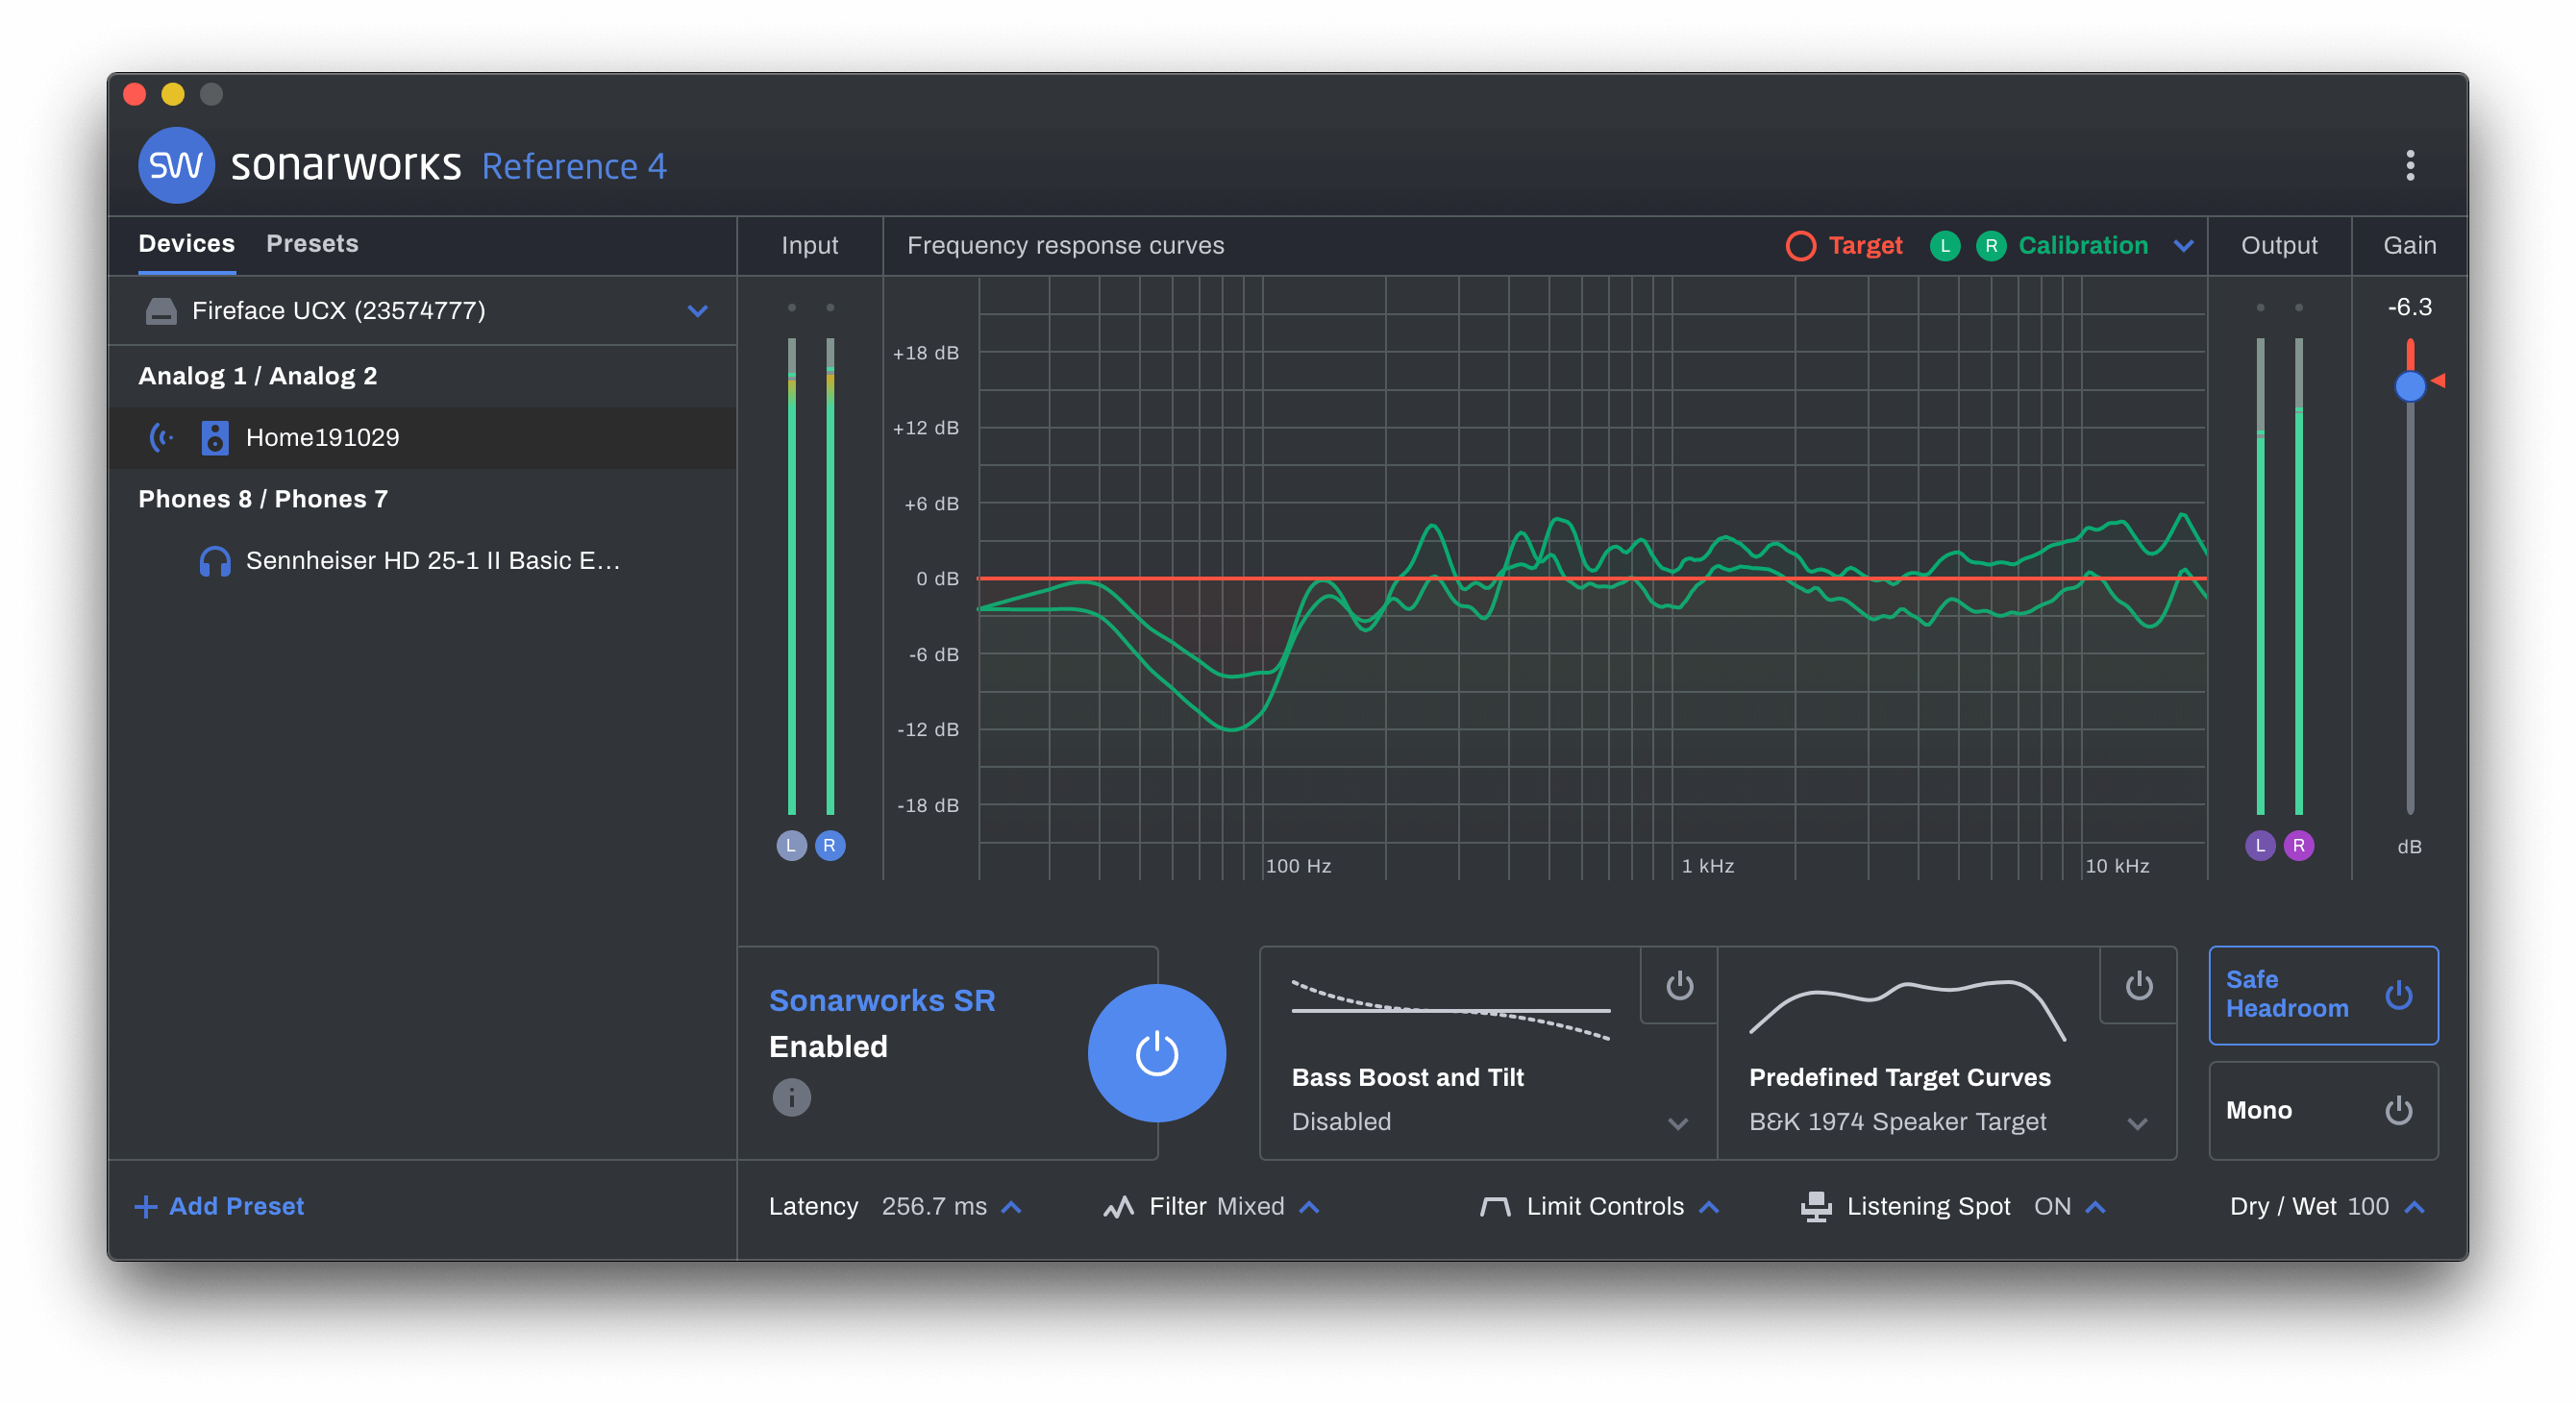Expand the Dry / Wet 100 control

click(2414, 1206)
